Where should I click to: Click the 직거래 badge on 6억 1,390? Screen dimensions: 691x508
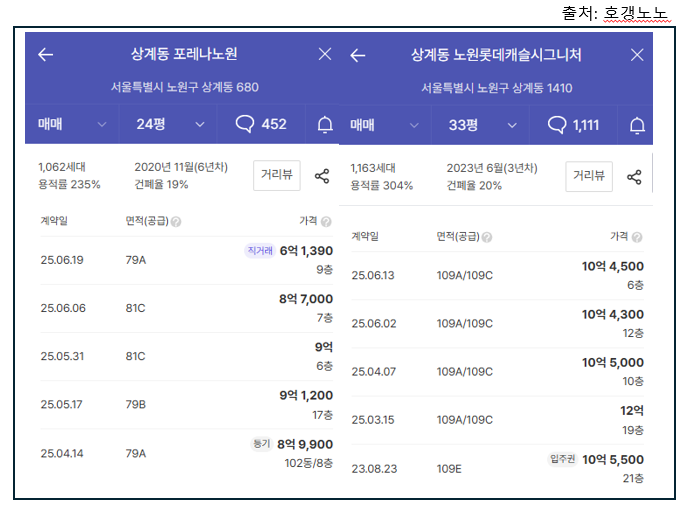coord(260,251)
